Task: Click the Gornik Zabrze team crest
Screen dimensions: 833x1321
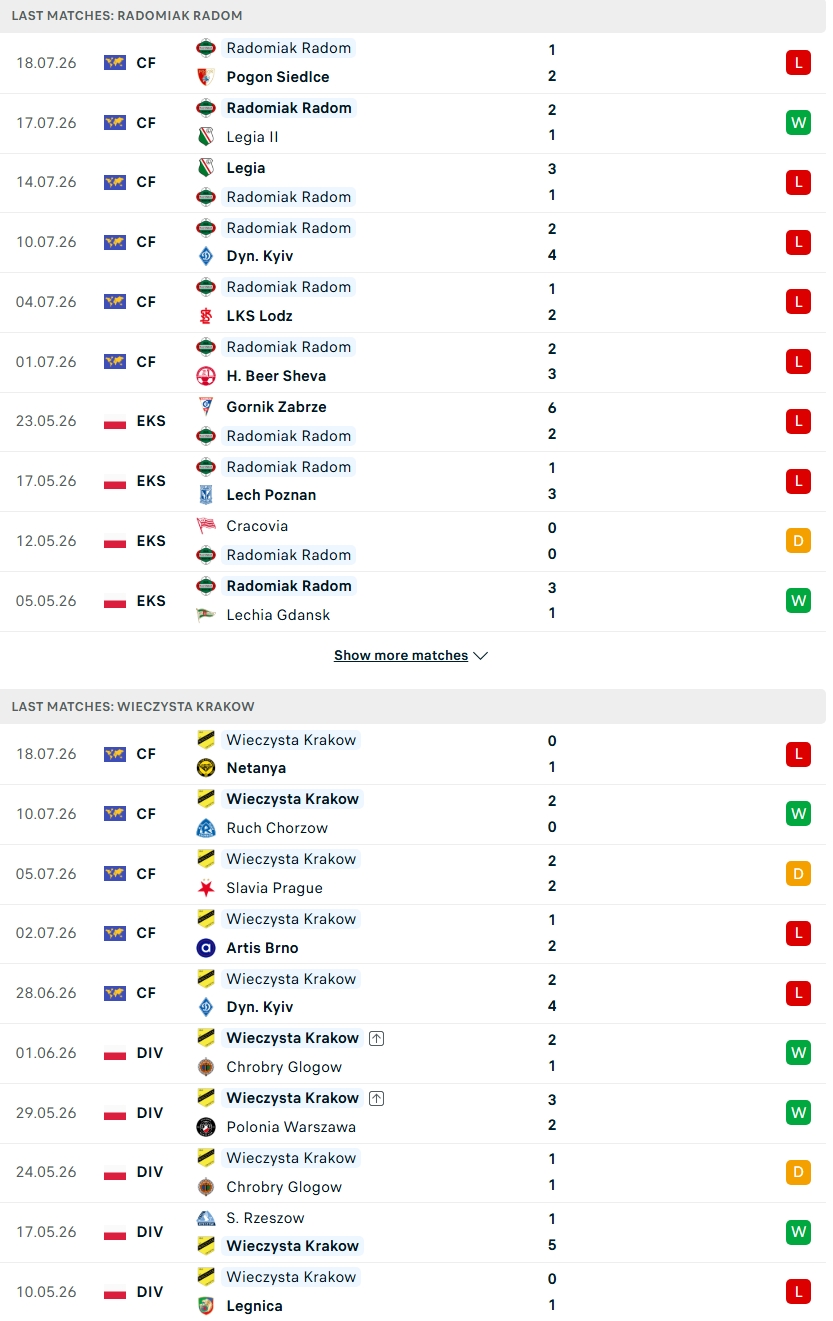Action: (206, 407)
